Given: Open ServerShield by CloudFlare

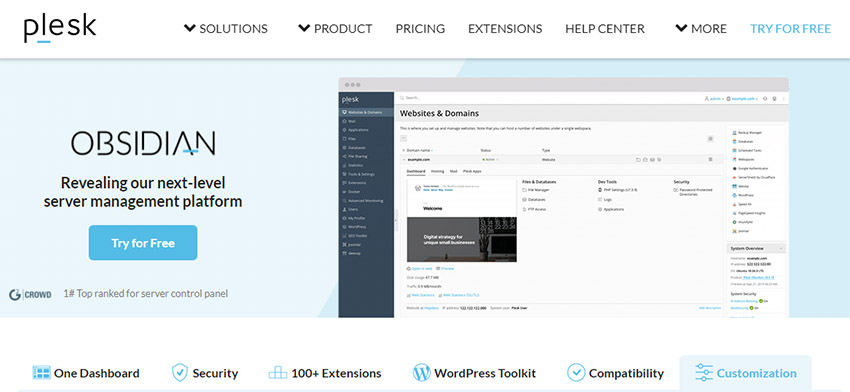Looking at the screenshot, I should coord(755,177).
